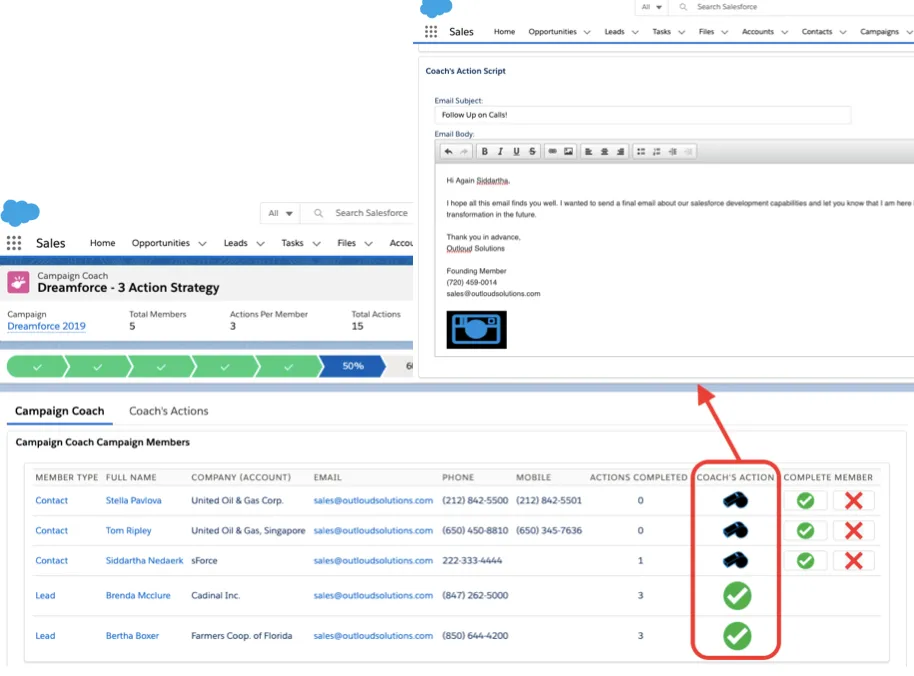The image size is (914, 676).
Task: Click the email link in Siddartha Nedaerk's row
Action: 373,561
